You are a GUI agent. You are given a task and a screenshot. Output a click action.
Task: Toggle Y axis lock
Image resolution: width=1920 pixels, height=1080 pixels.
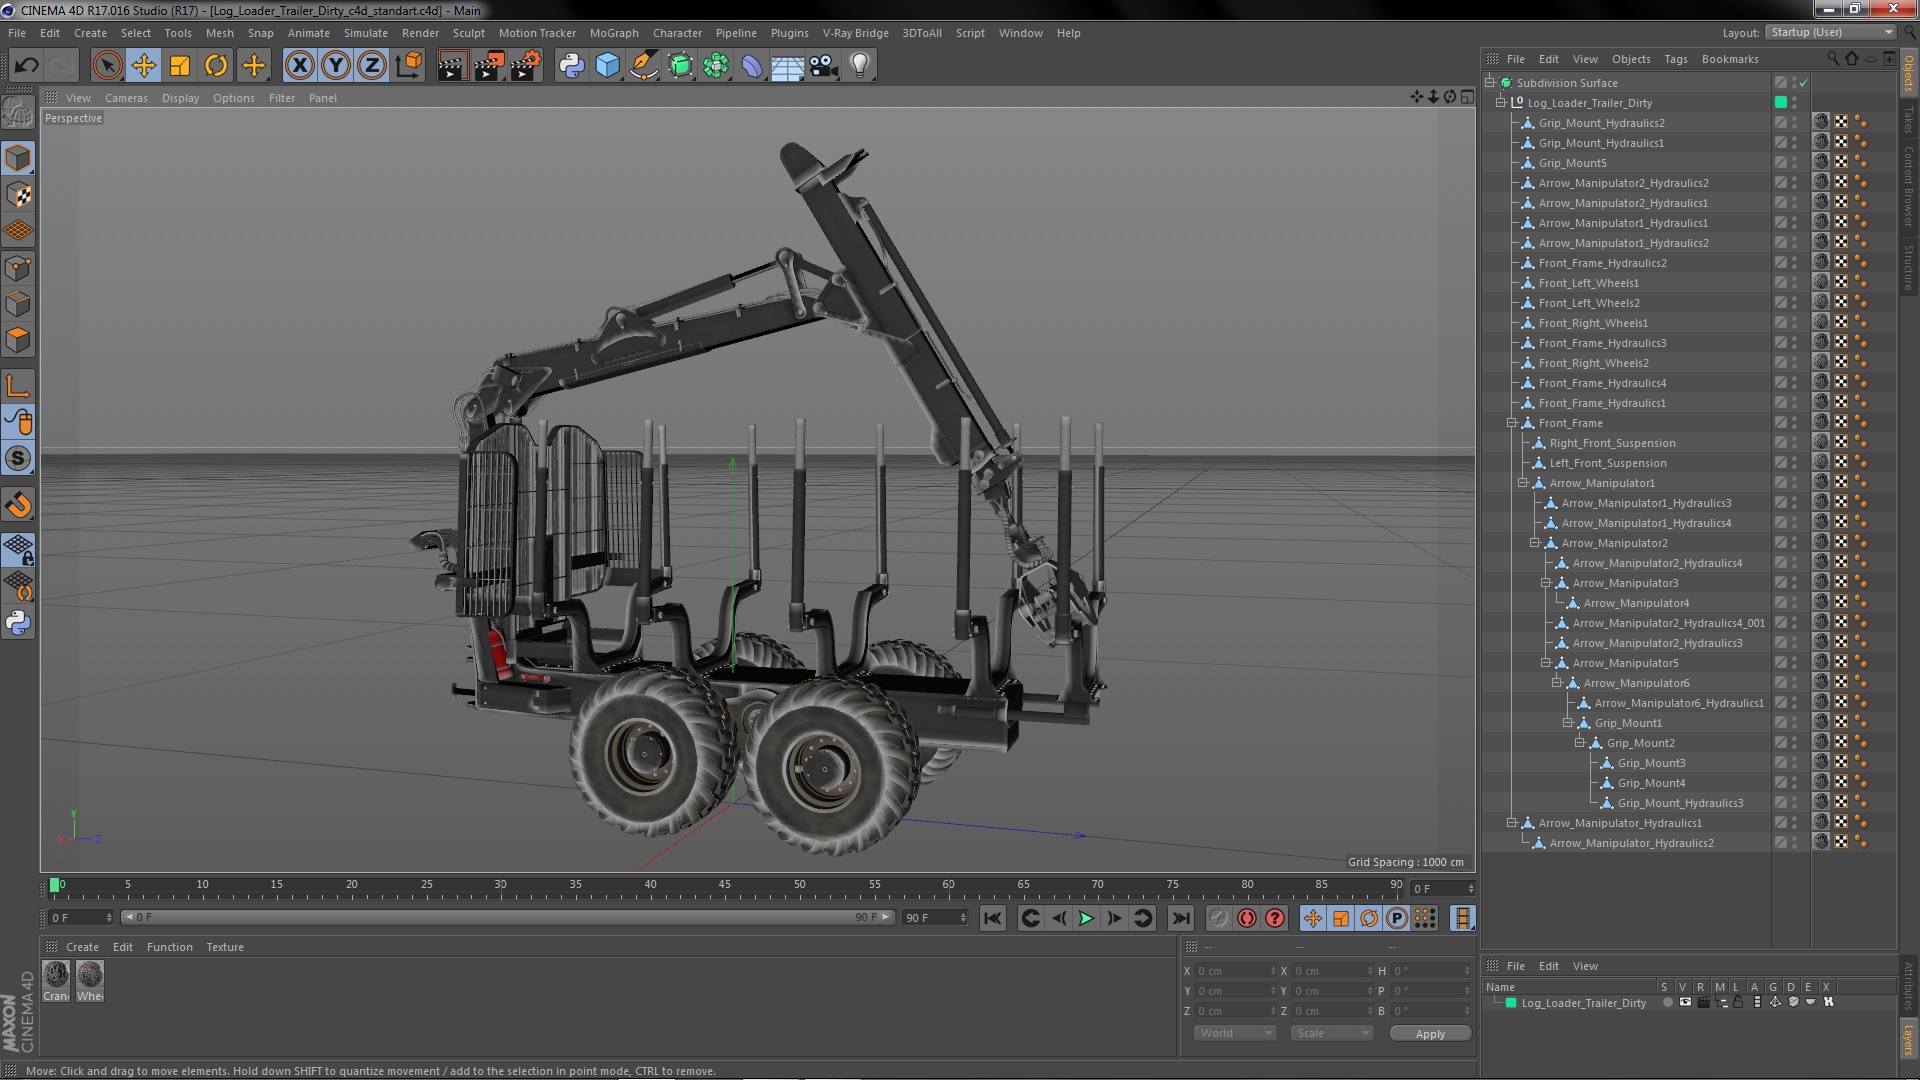[x=336, y=66]
